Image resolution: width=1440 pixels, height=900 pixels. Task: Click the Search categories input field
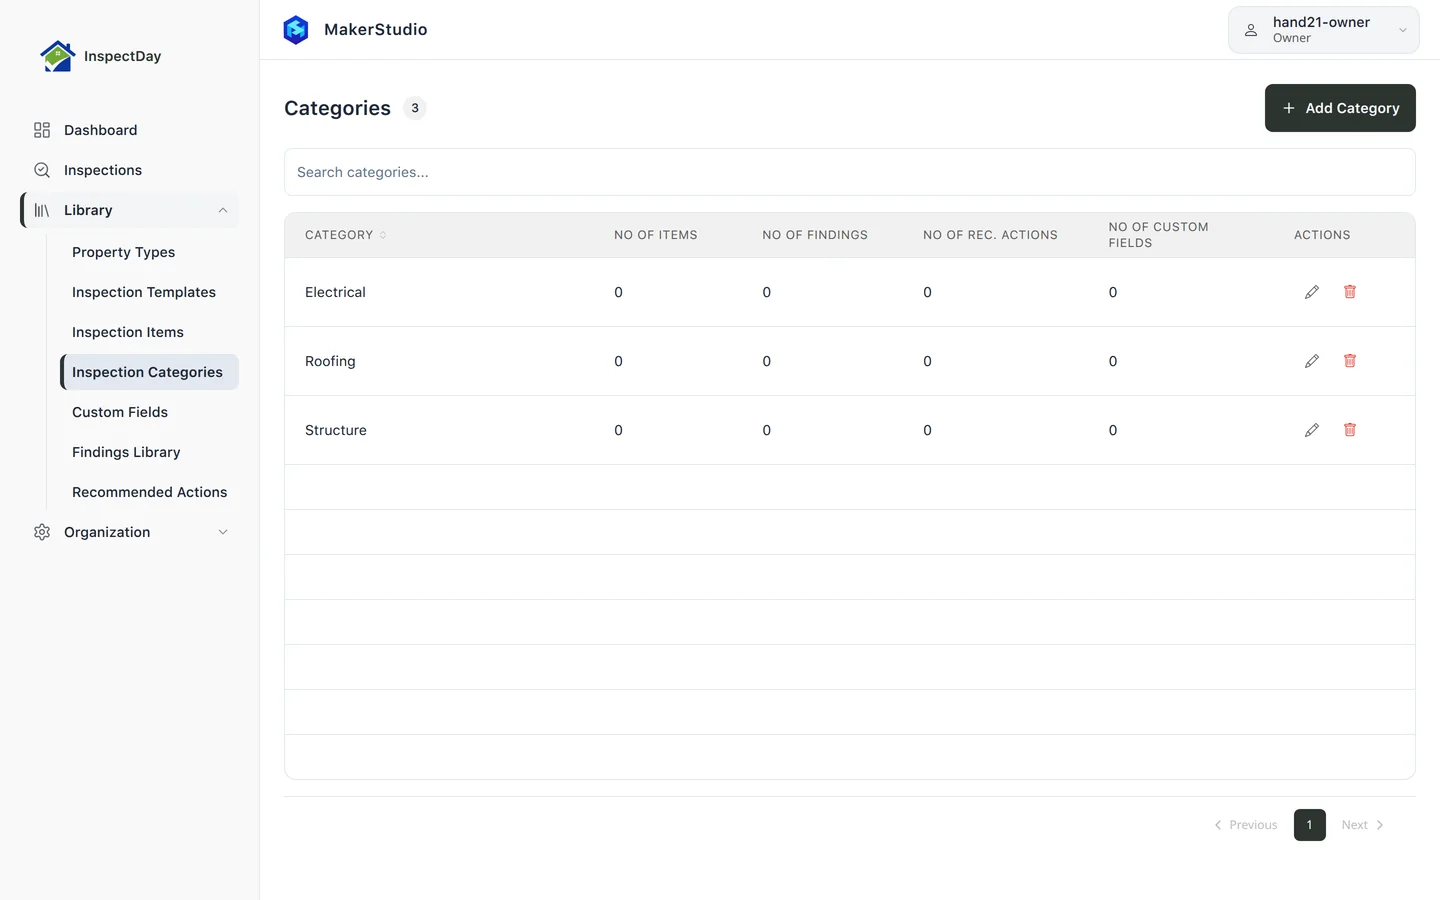(850, 172)
